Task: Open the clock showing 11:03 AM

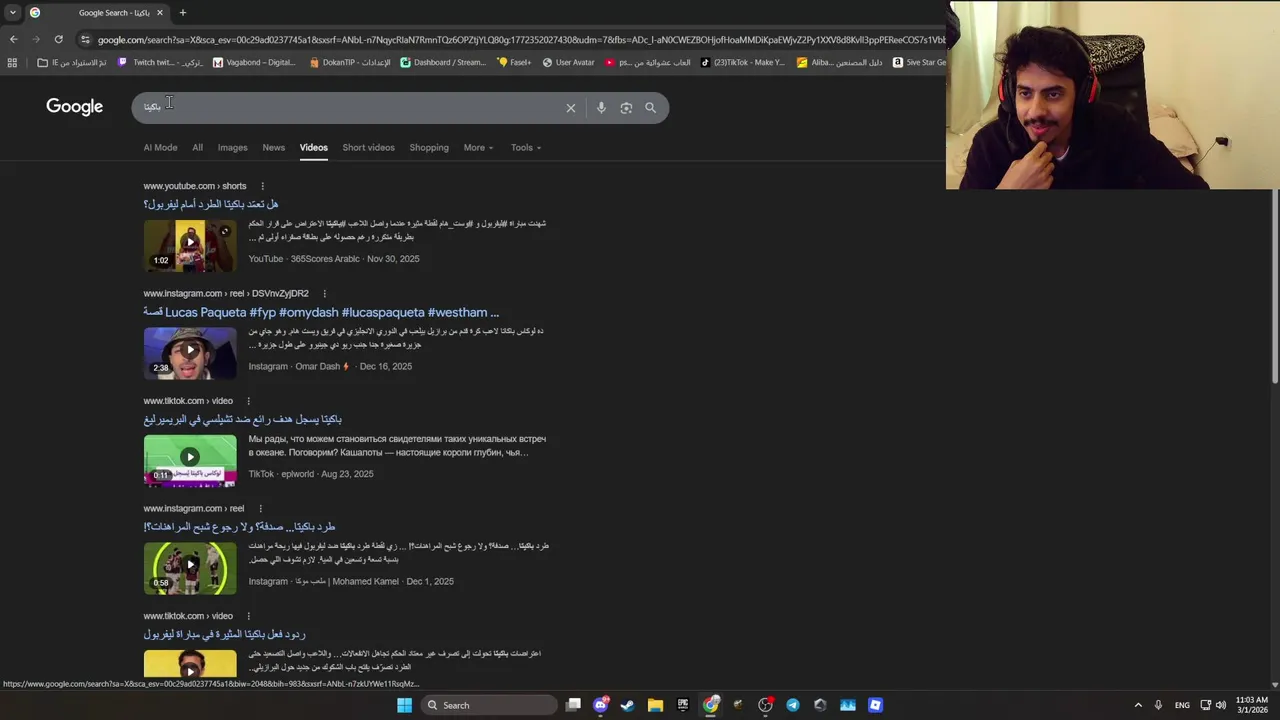Action: tap(1251, 705)
